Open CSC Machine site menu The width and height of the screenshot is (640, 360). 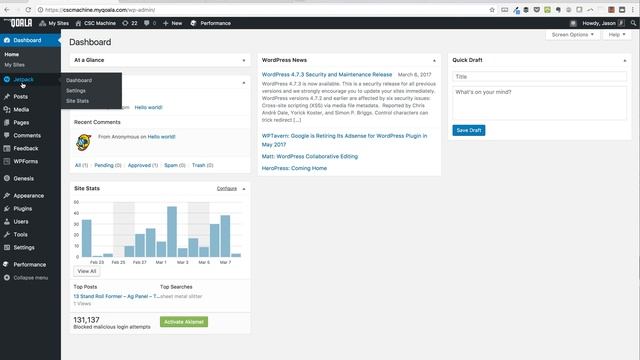coord(96,23)
